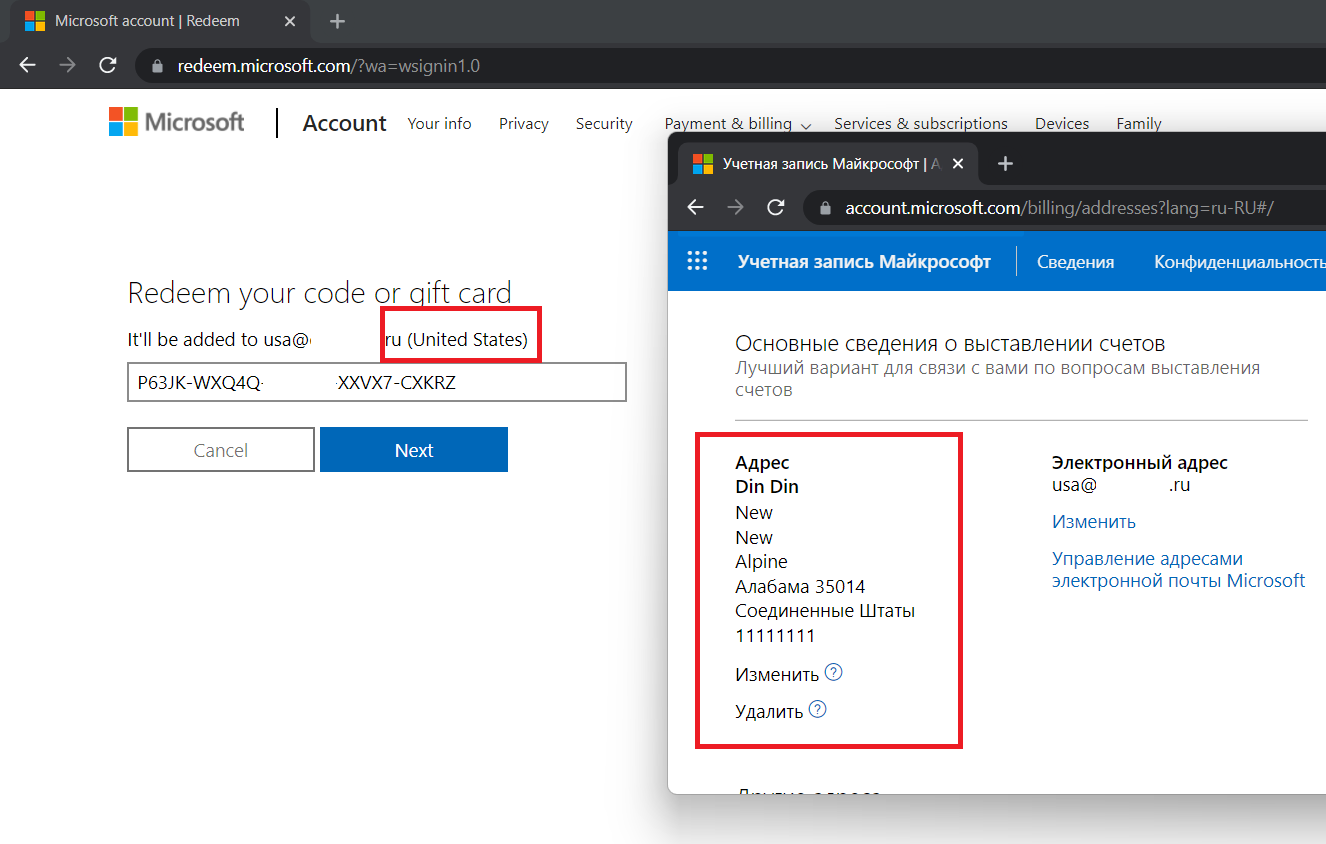This screenshot has height=844, width=1326.
Task: Open the Family menu item
Action: click(1139, 123)
